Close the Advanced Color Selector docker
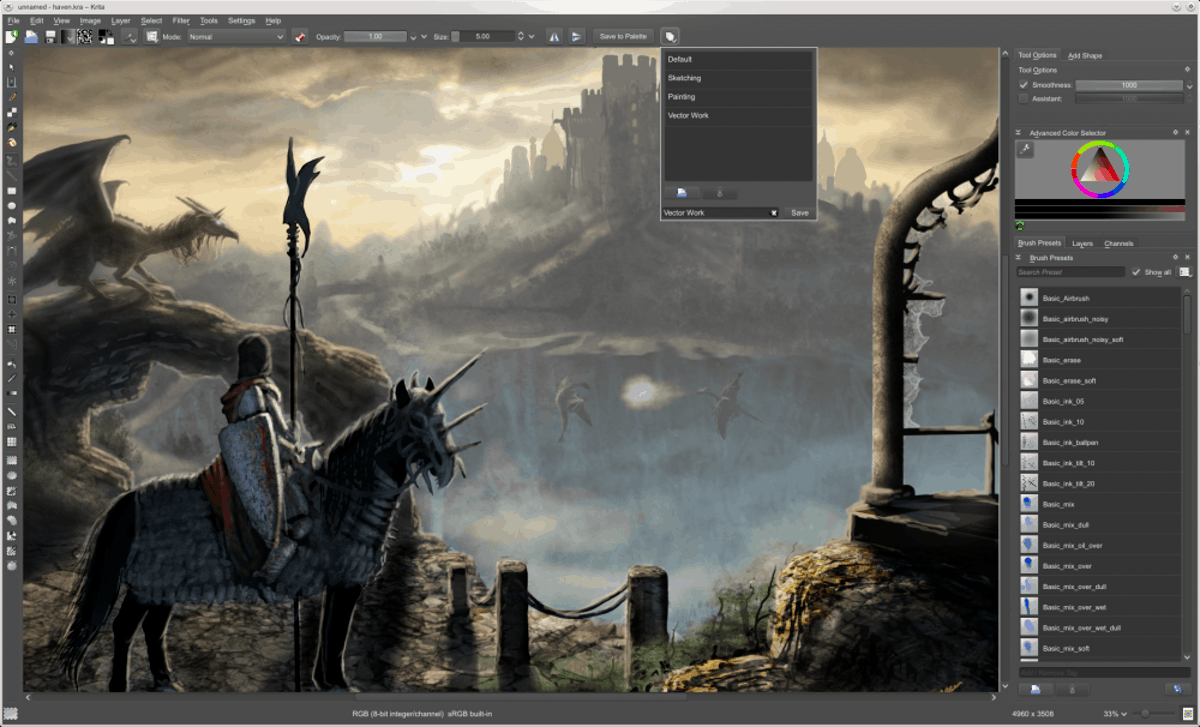 pos(1188,132)
